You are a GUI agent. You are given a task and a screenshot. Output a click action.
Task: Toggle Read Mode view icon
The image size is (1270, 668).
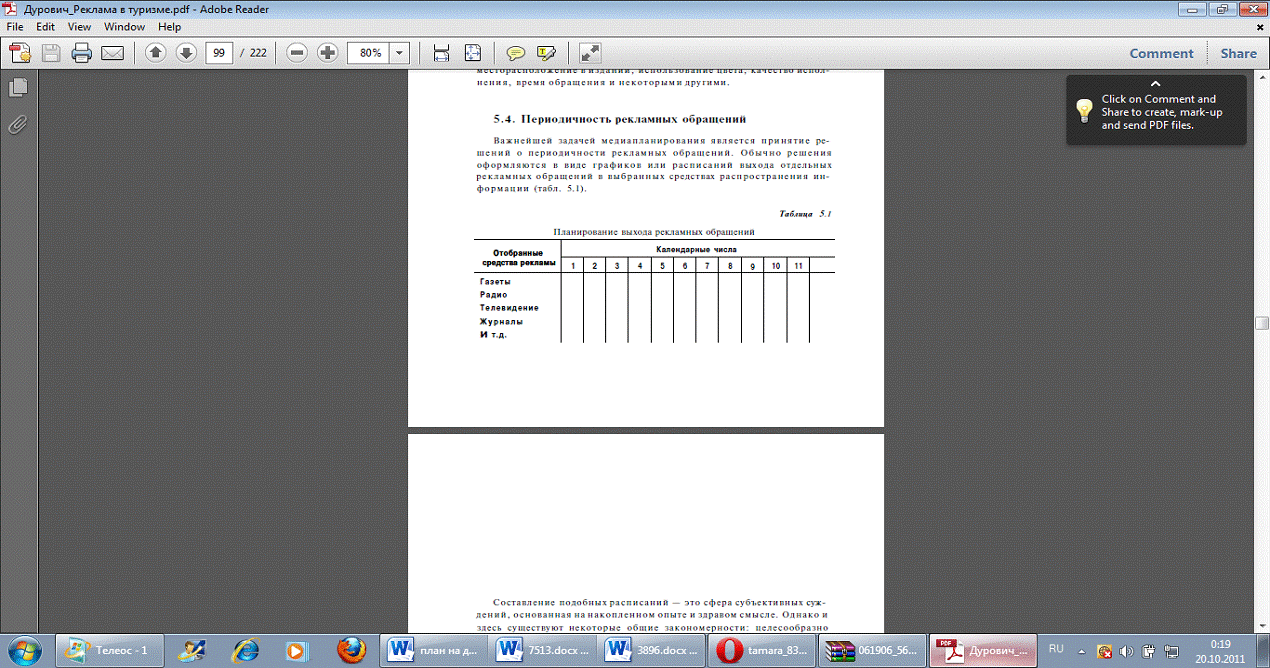[590, 53]
